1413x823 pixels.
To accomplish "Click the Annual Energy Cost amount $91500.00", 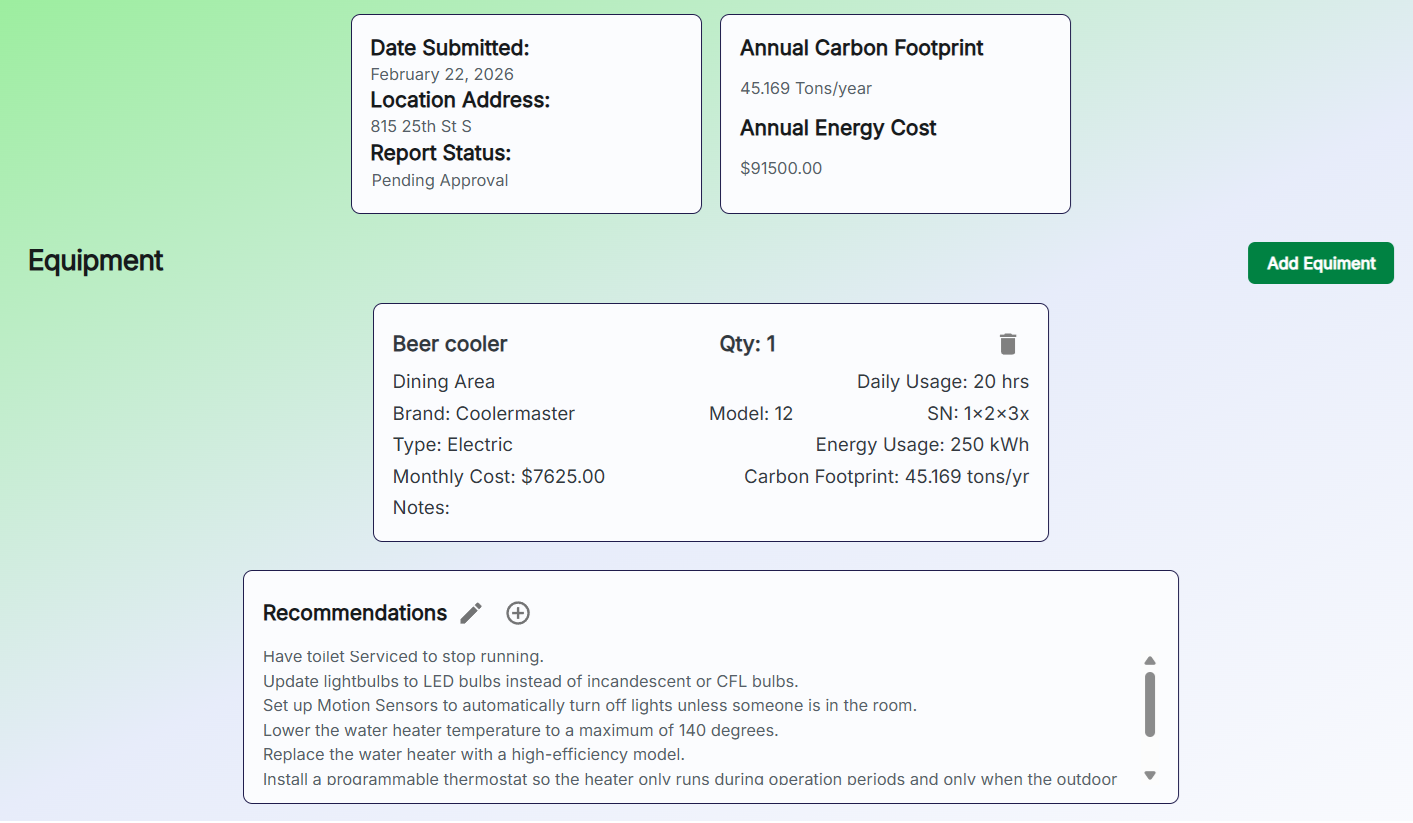I will pyautogui.click(x=781, y=168).
